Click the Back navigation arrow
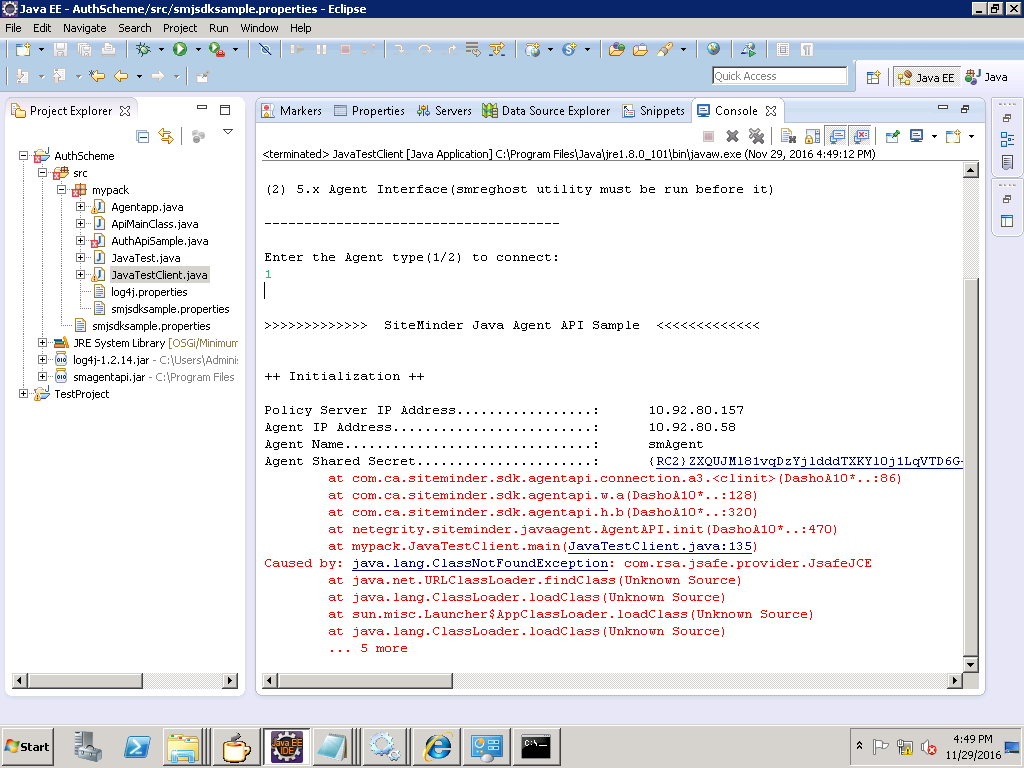This screenshot has height=768, width=1024. [x=121, y=76]
